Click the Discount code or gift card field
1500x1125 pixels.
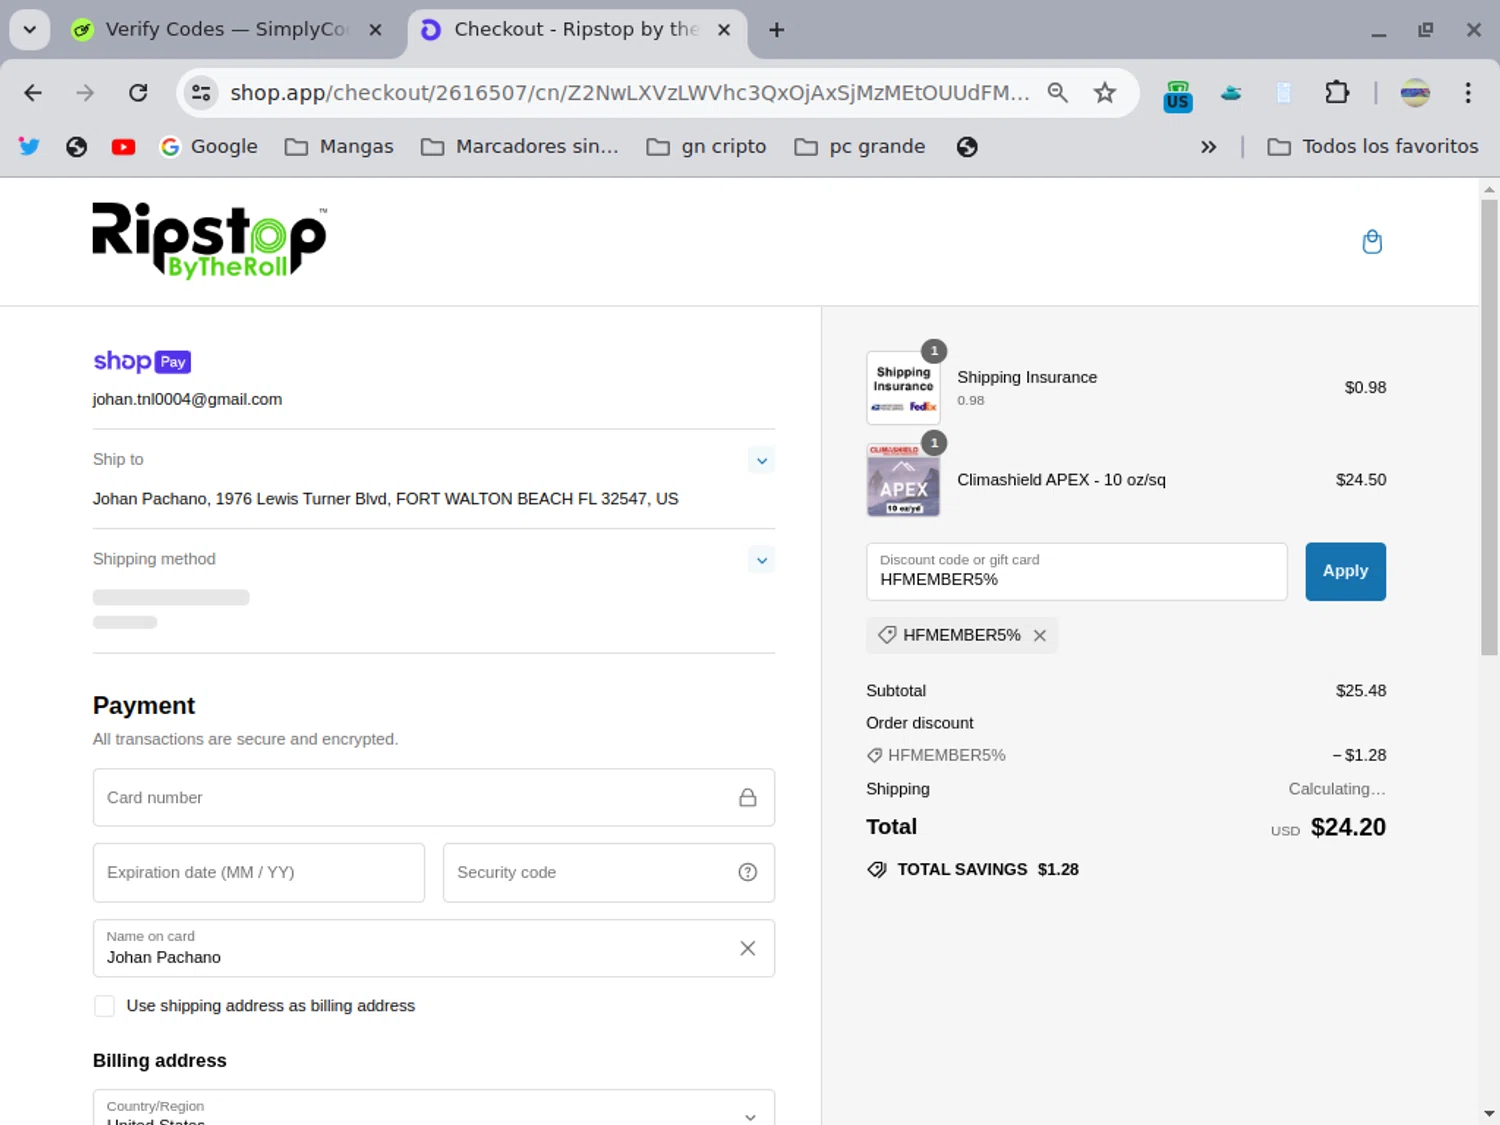pyautogui.click(x=1076, y=571)
